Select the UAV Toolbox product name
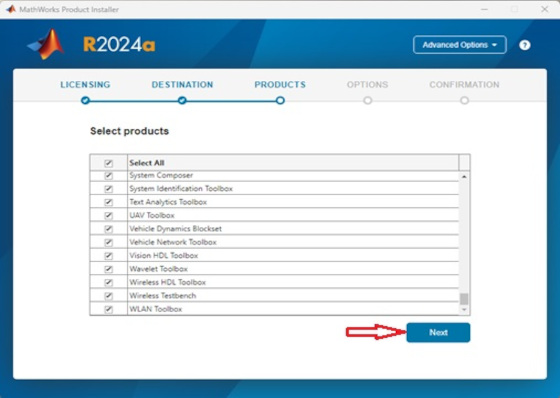This screenshot has height=398, width=560. click(152, 215)
